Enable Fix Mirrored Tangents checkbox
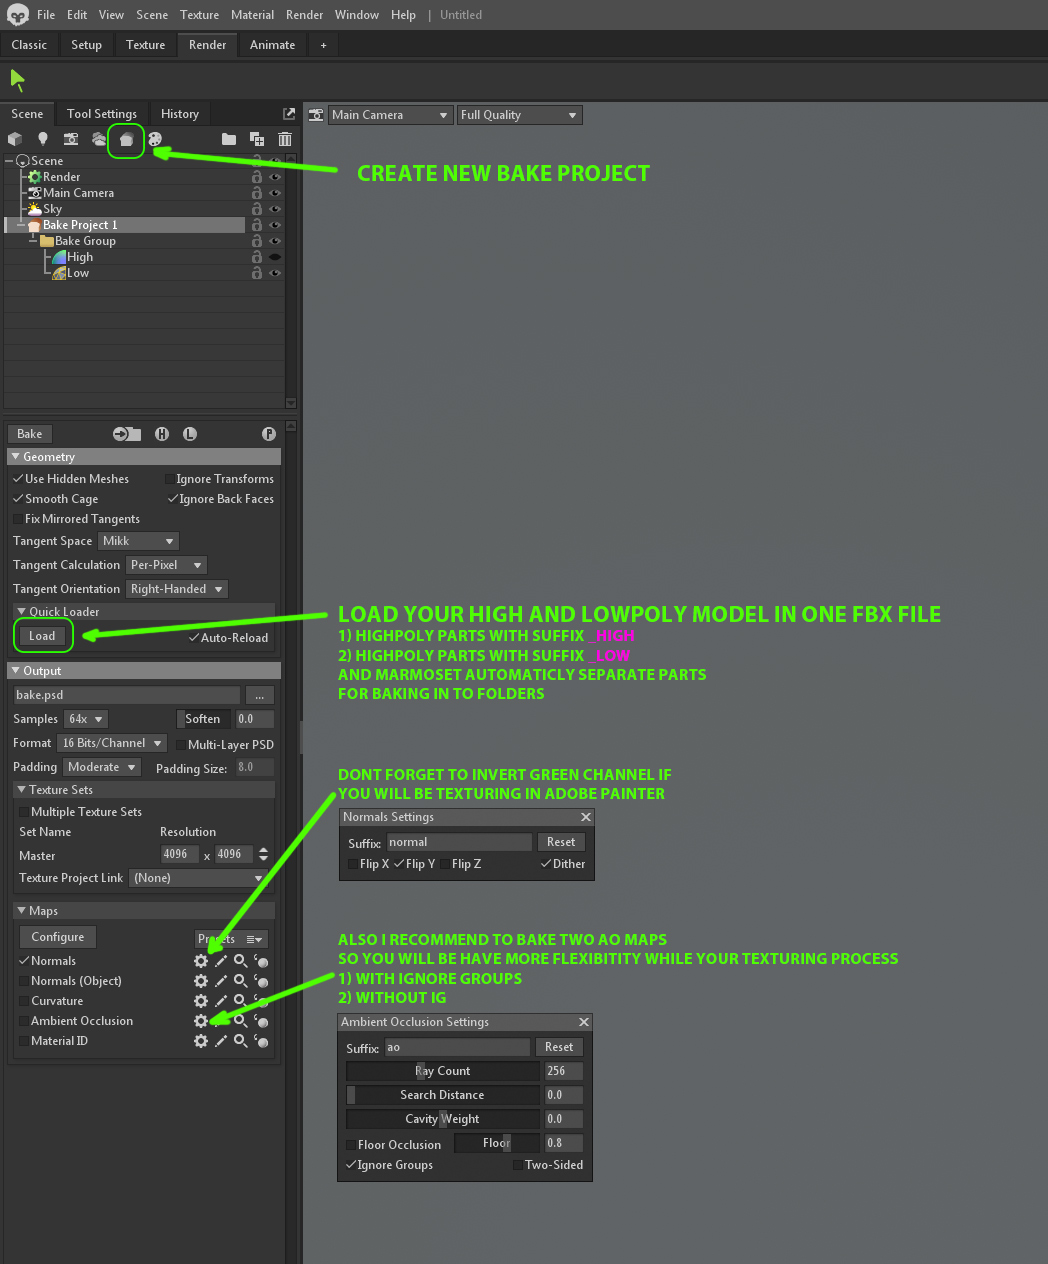Image resolution: width=1048 pixels, height=1264 pixels. tap(18, 519)
